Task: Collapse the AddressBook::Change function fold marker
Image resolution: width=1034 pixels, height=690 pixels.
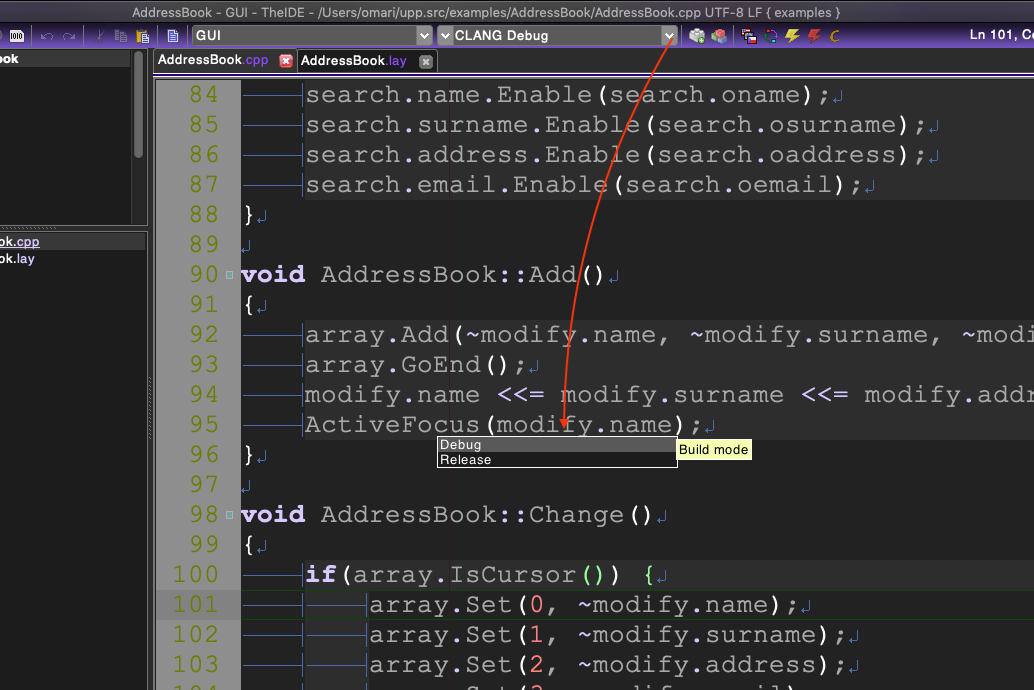Action: click(230, 515)
